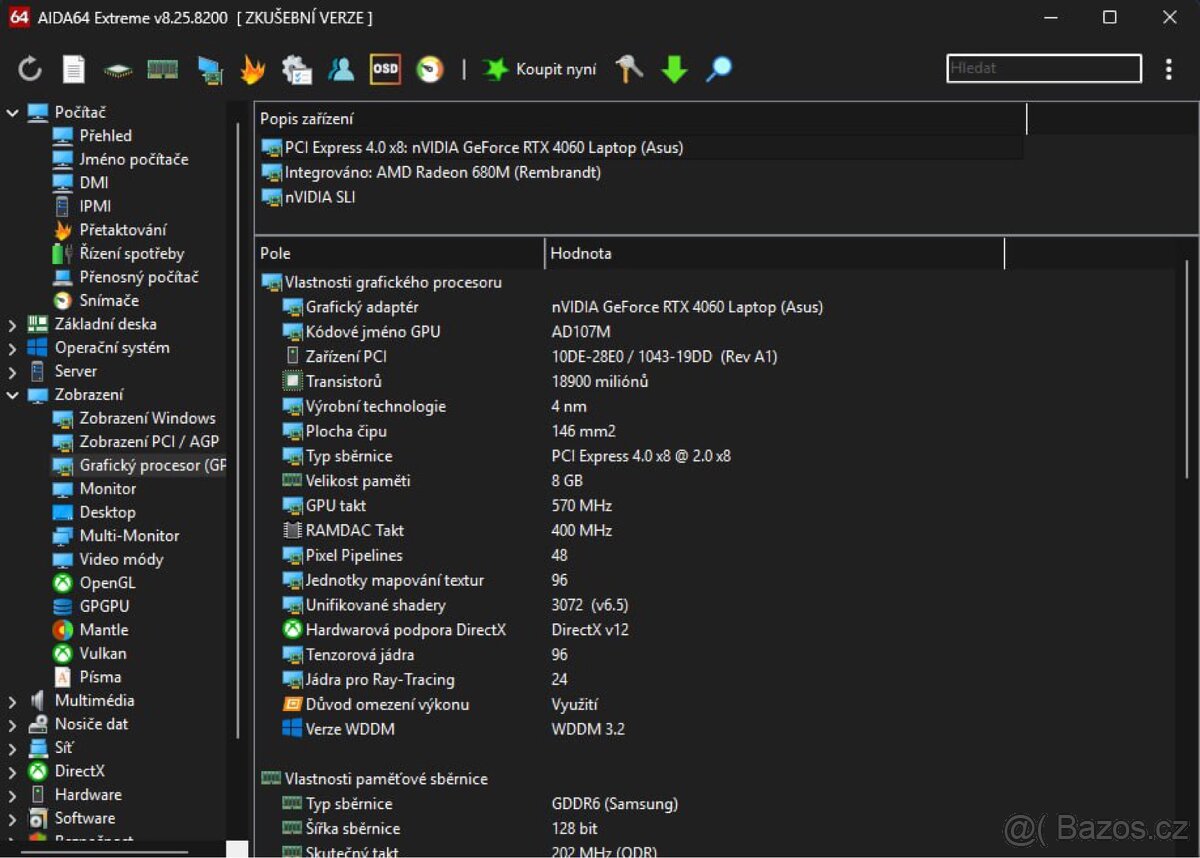Expand the Nosiče dat node
Screen dimensions: 1200x858
coord(12,725)
